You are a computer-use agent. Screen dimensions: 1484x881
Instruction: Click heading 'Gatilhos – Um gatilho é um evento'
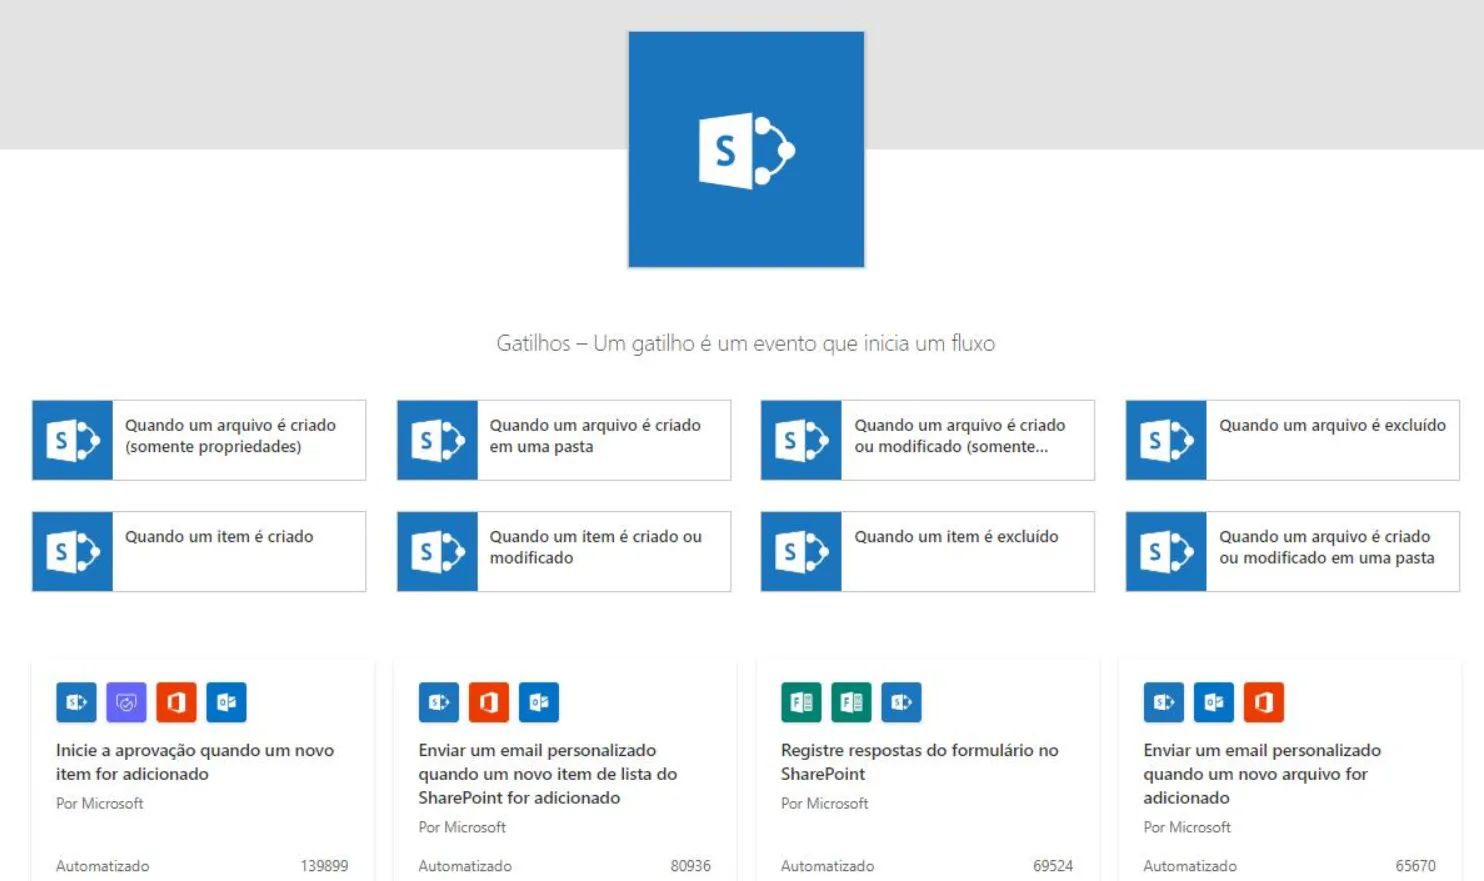[746, 343]
